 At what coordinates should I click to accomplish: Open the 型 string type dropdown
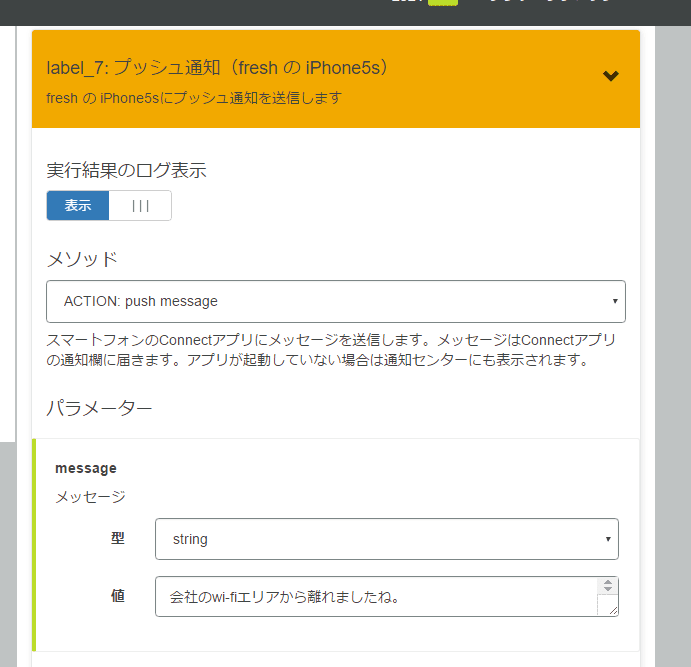pos(386,539)
